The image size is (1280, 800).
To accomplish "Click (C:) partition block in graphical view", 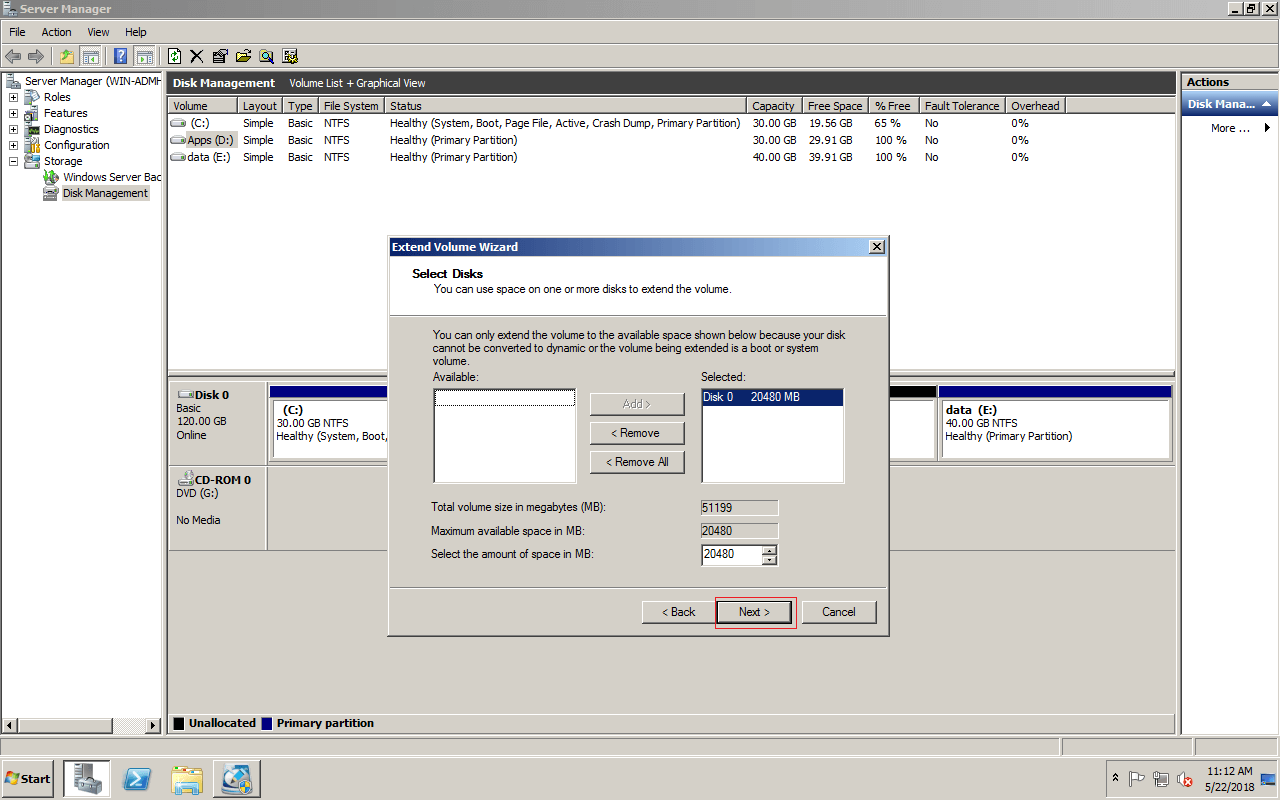I will click(330, 428).
